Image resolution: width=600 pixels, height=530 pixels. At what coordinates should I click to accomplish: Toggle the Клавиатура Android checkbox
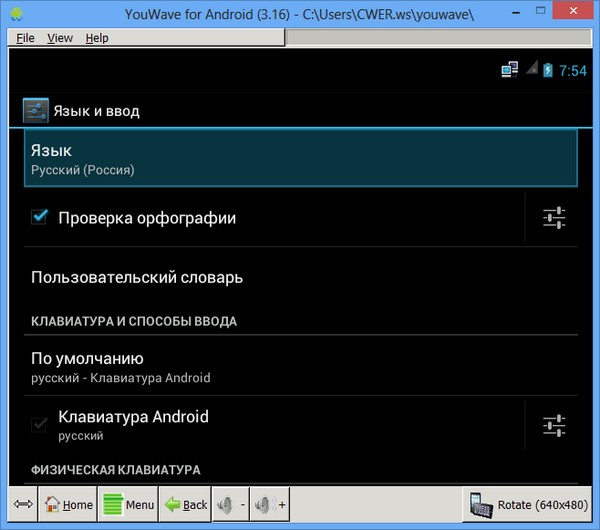40,425
